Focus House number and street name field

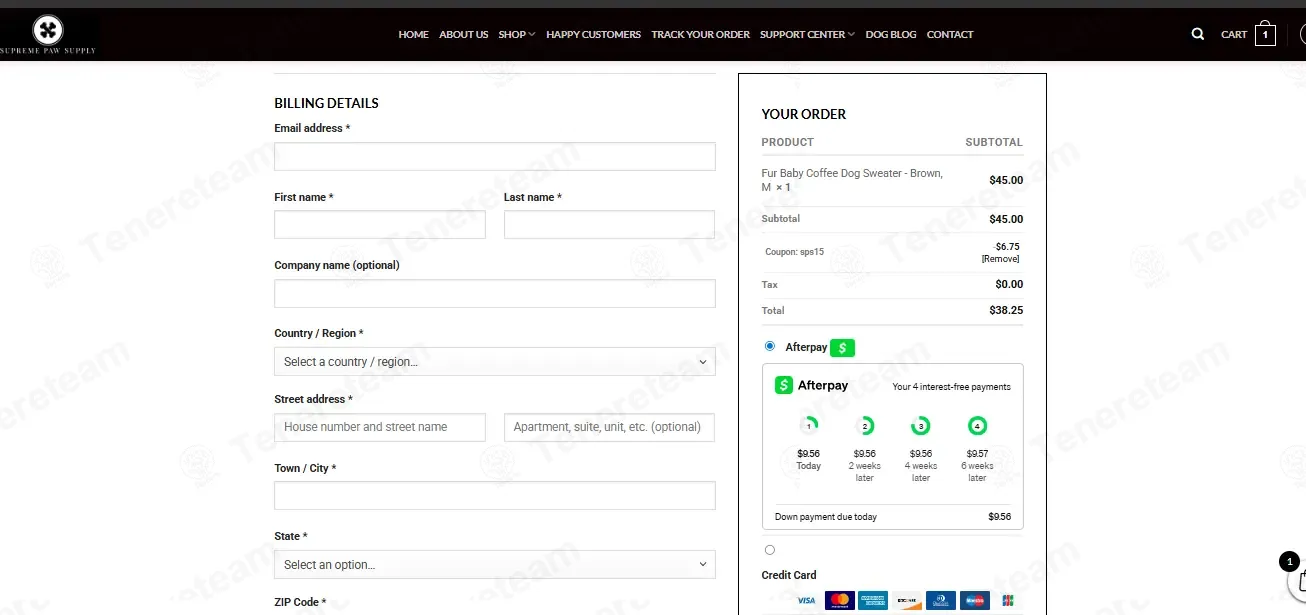pos(380,427)
